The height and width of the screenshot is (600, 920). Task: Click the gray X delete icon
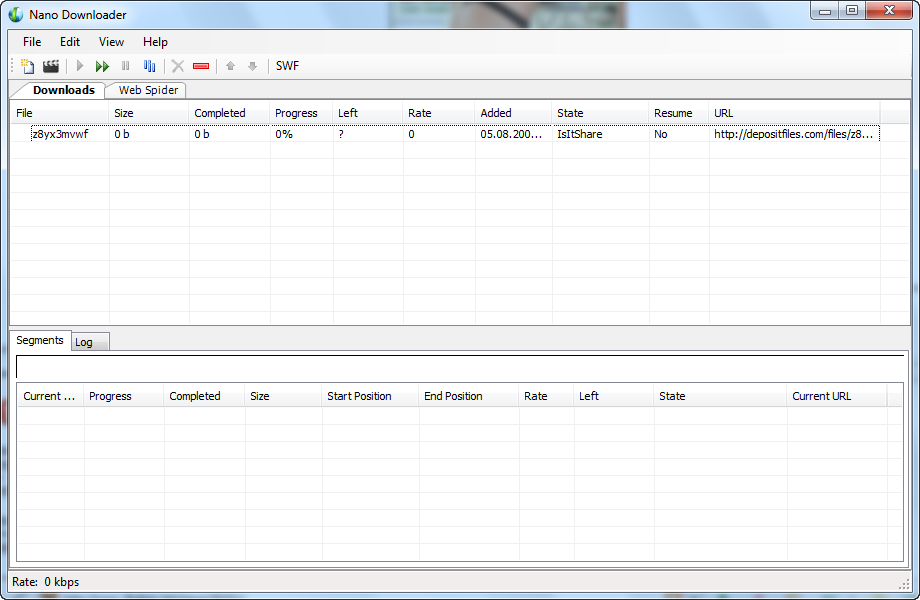tap(178, 66)
